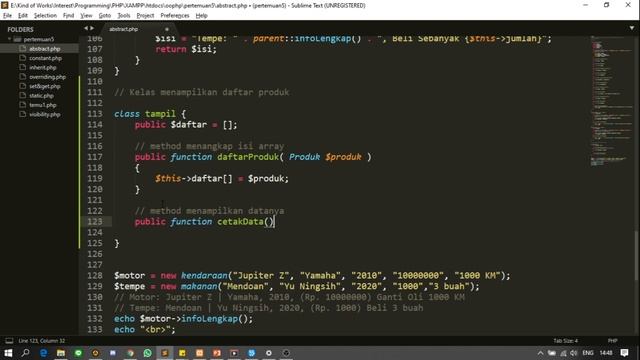Click the word makanan on line 129
The width and height of the screenshot is (640, 360).
[199, 287]
